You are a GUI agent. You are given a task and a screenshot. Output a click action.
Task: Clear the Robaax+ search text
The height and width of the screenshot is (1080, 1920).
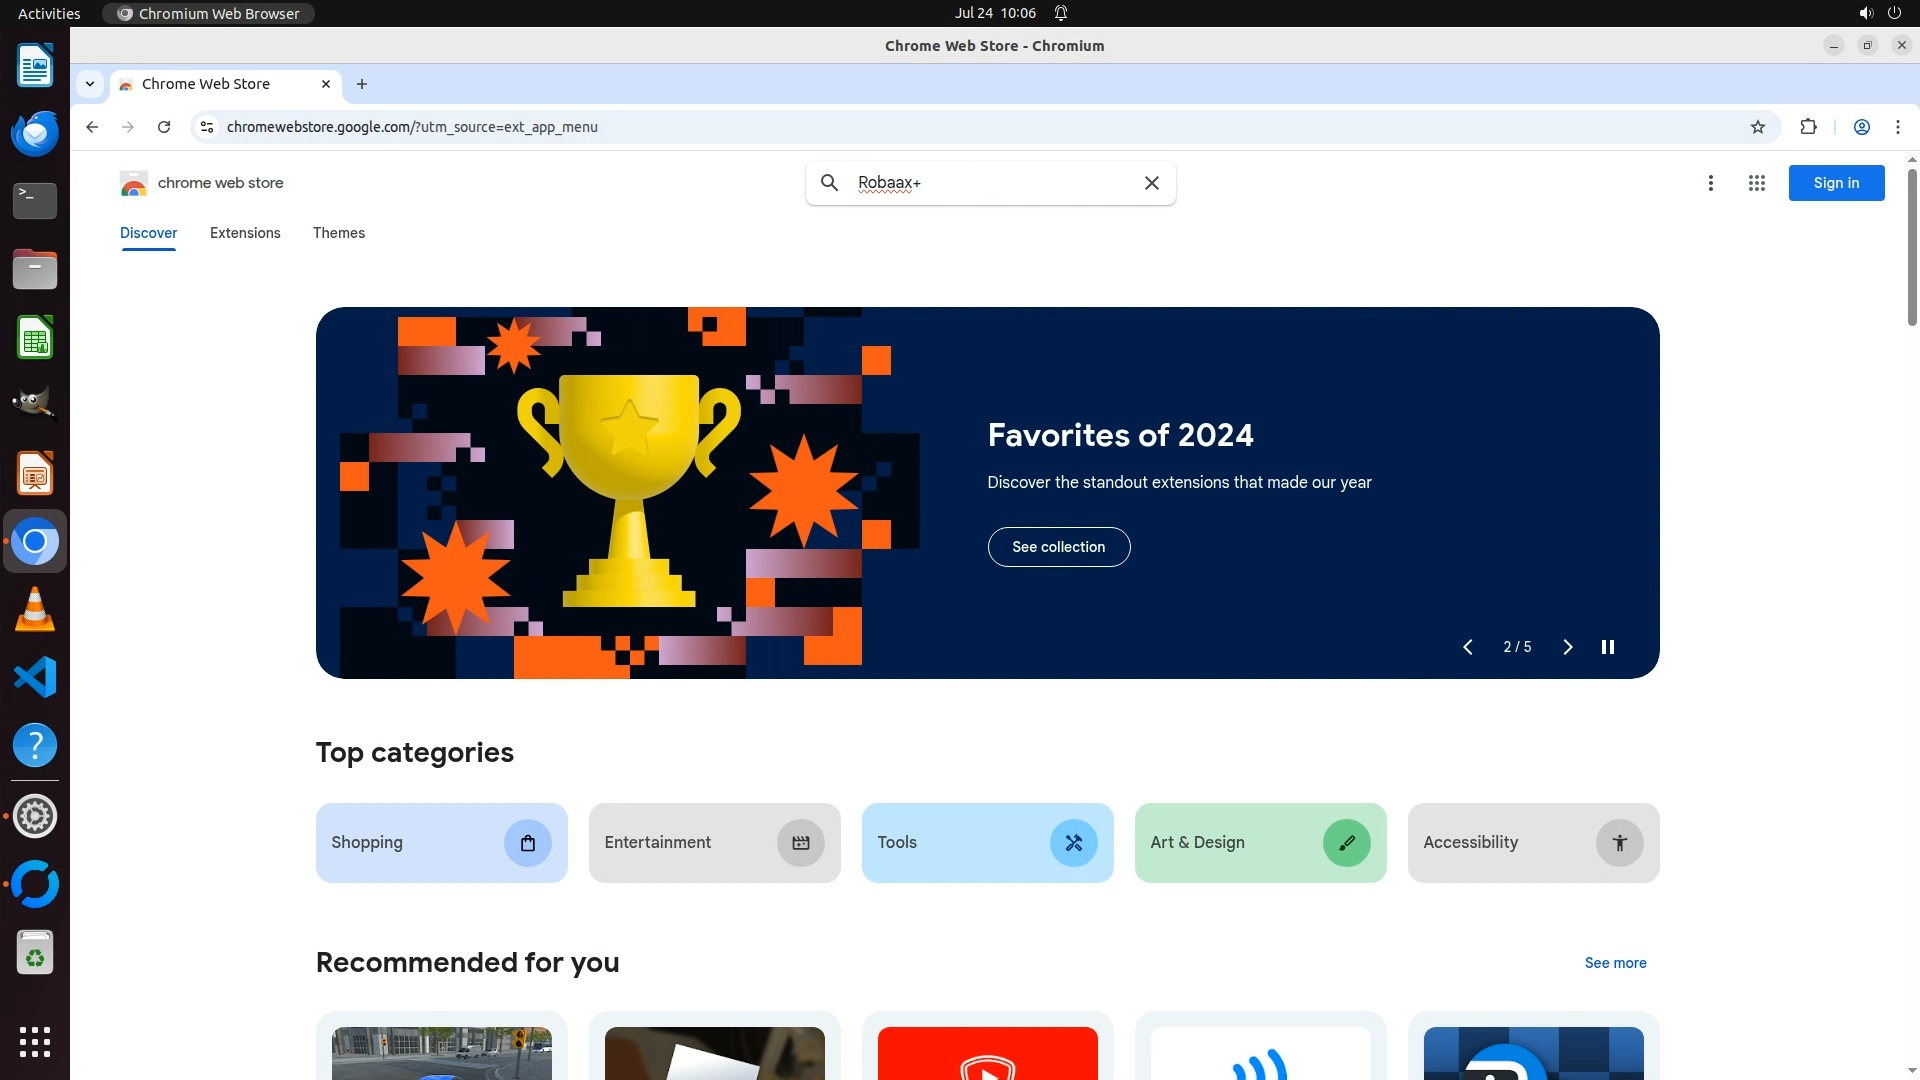[x=1152, y=183]
